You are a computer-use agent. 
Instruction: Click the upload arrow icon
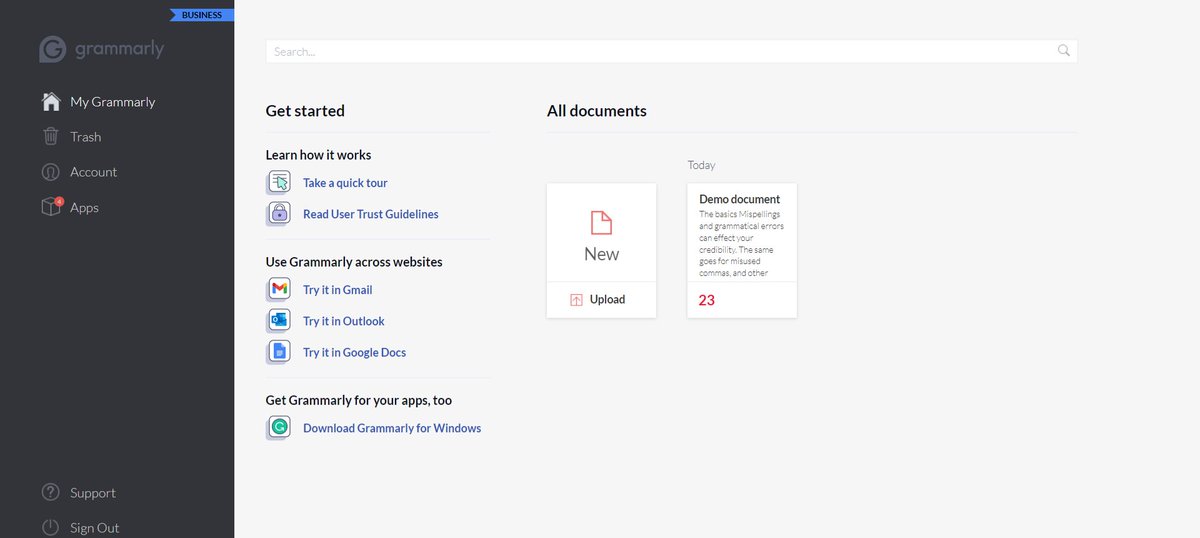point(576,300)
